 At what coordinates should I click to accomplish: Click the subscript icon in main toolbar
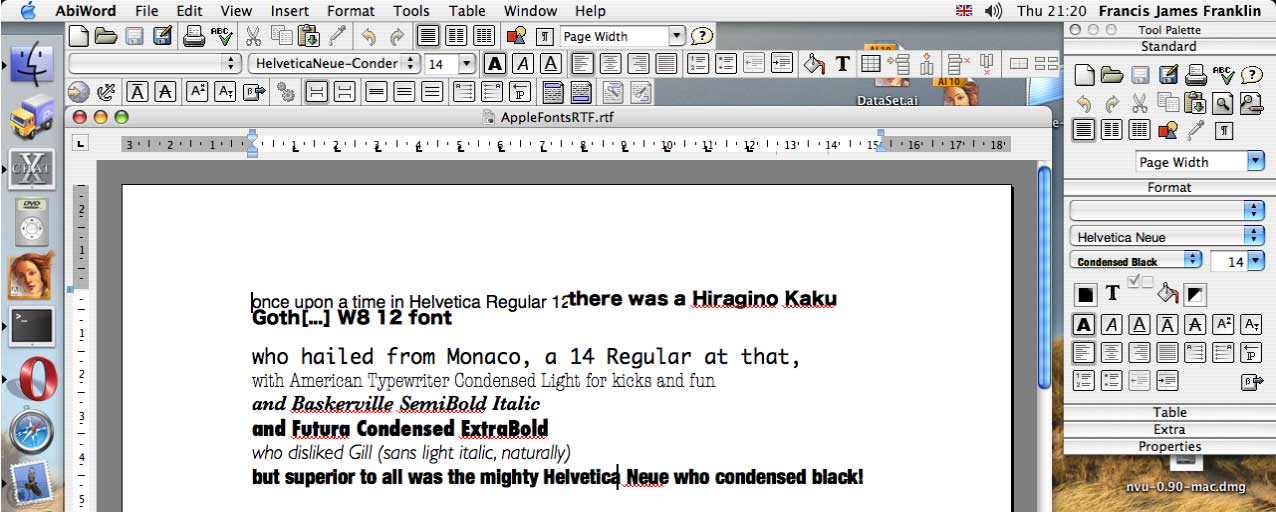[225, 92]
